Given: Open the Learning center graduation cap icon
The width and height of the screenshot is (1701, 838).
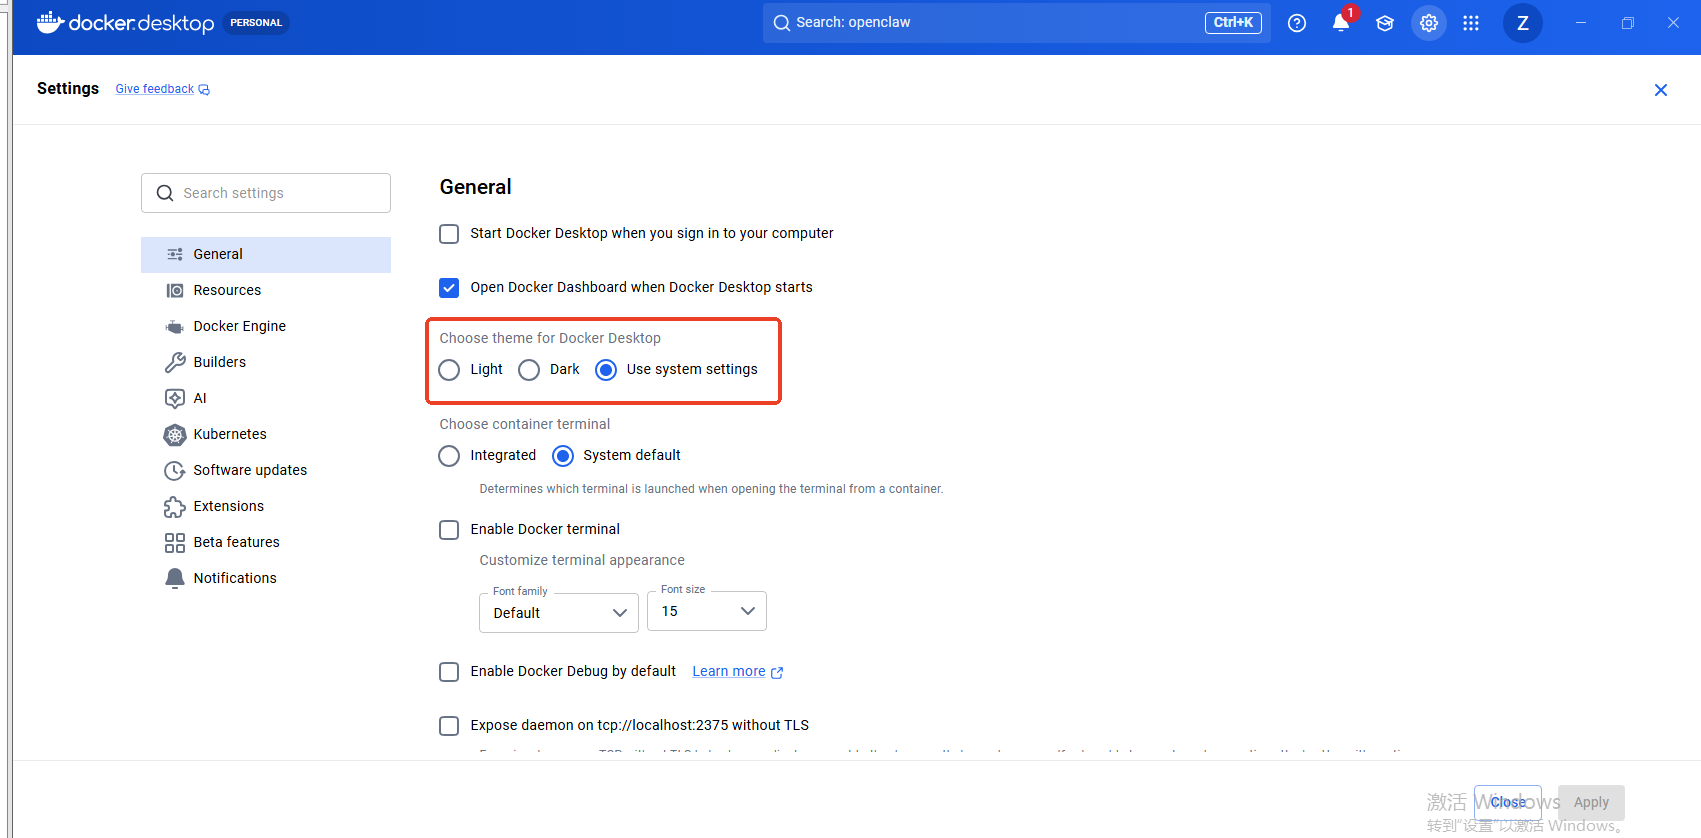Looking at the screenshot, I should click(1385, 23).
